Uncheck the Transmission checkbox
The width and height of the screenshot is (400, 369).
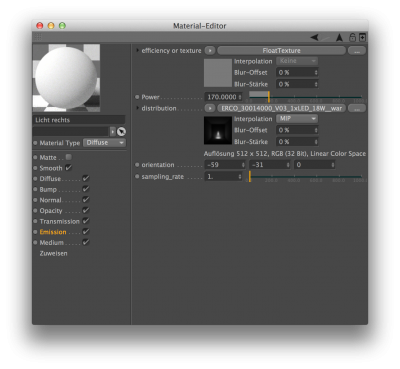coord(86,221)
